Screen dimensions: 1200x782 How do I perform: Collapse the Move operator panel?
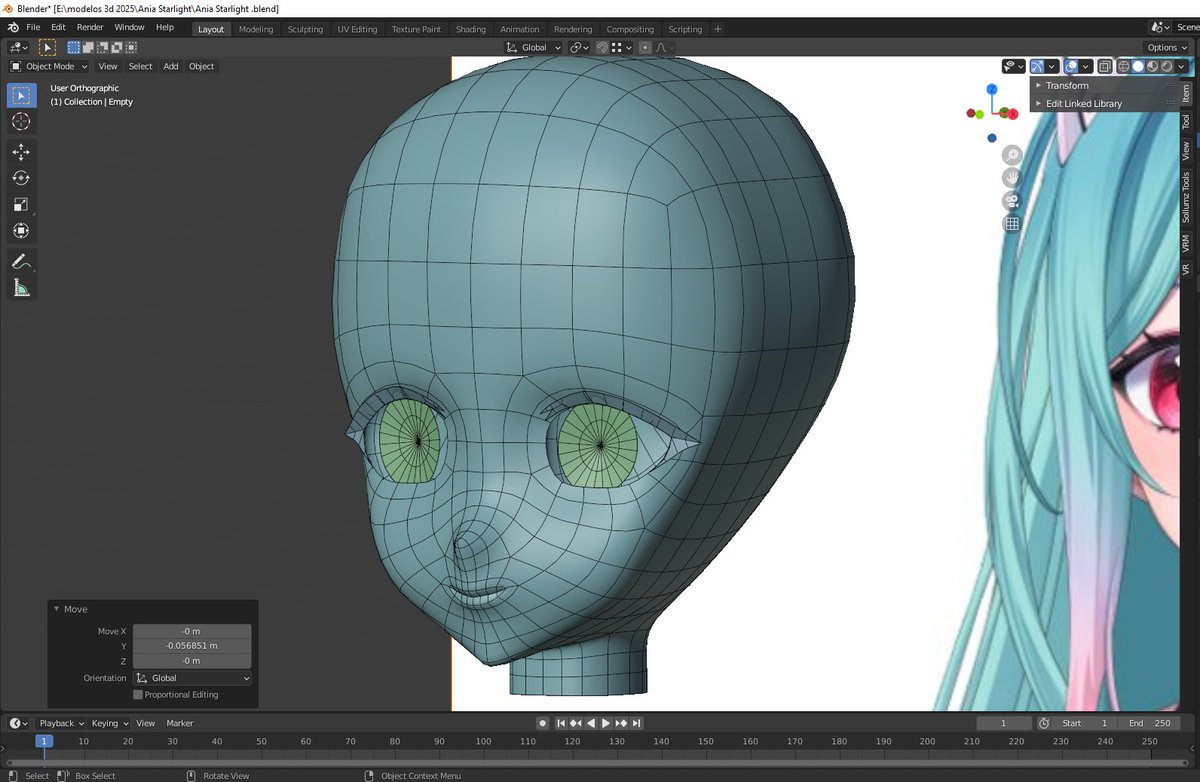point(57,609)
